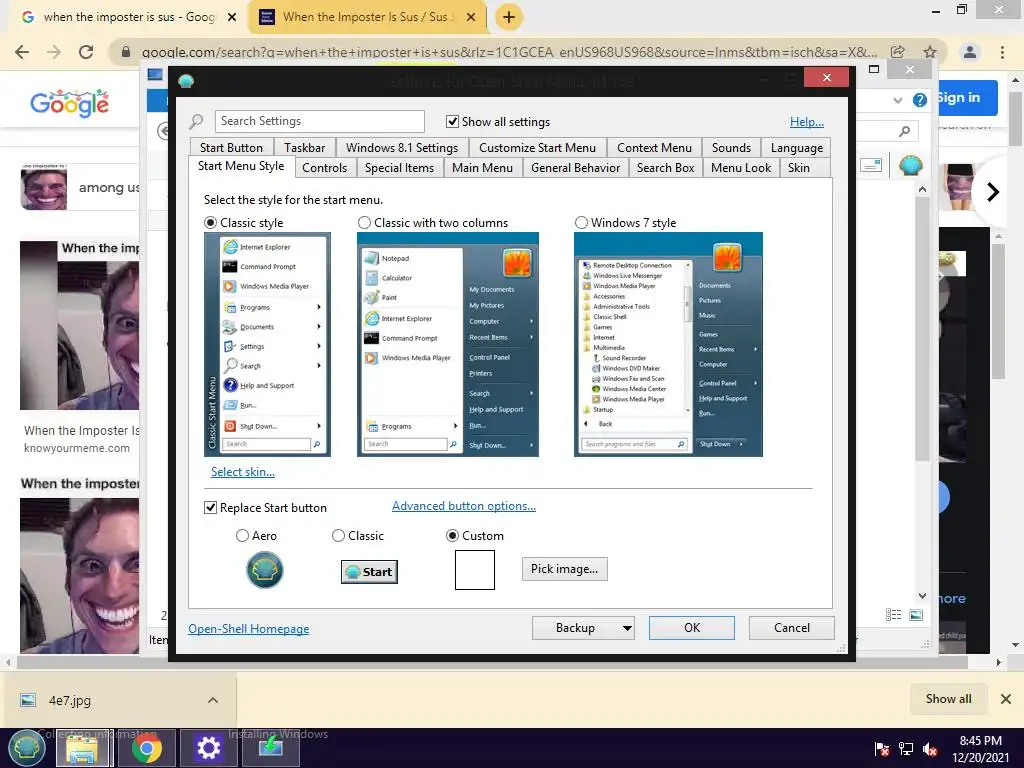Viewport: 1024px width, 768px height.
Task: Choose the Aero start button option
Action: click(x=242, y=536)
